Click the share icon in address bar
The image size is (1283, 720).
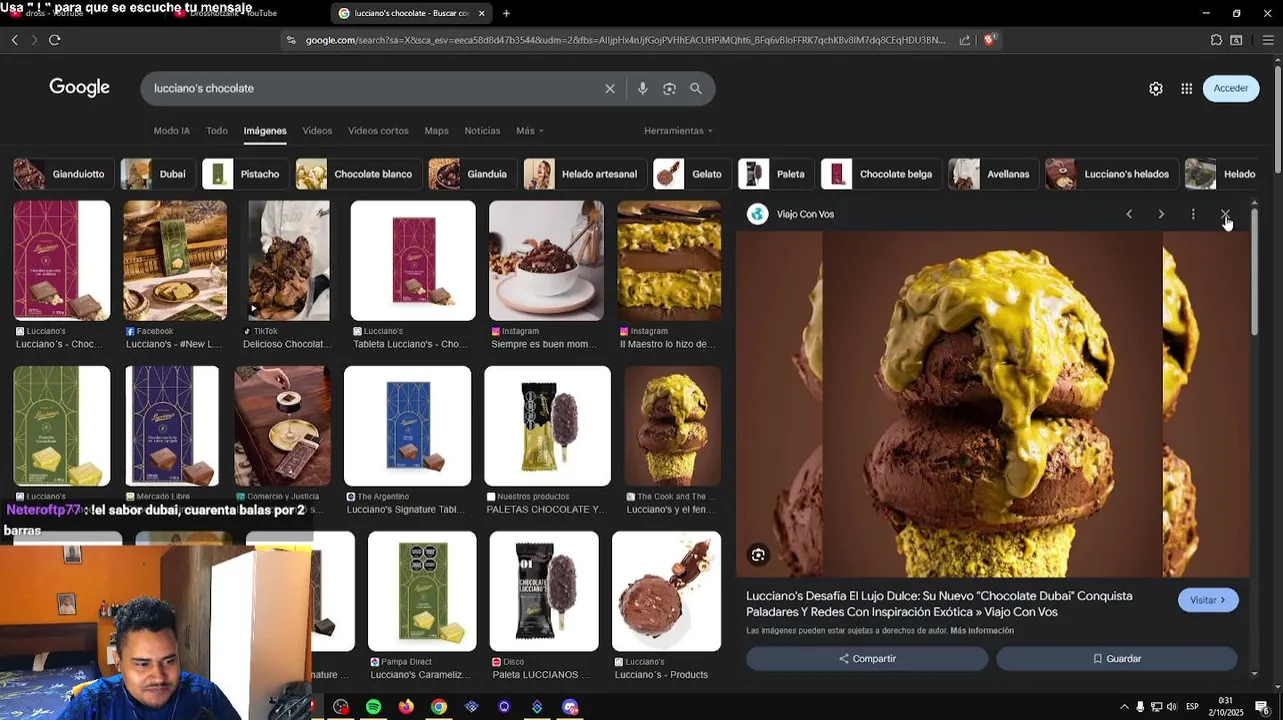[965, 40]
